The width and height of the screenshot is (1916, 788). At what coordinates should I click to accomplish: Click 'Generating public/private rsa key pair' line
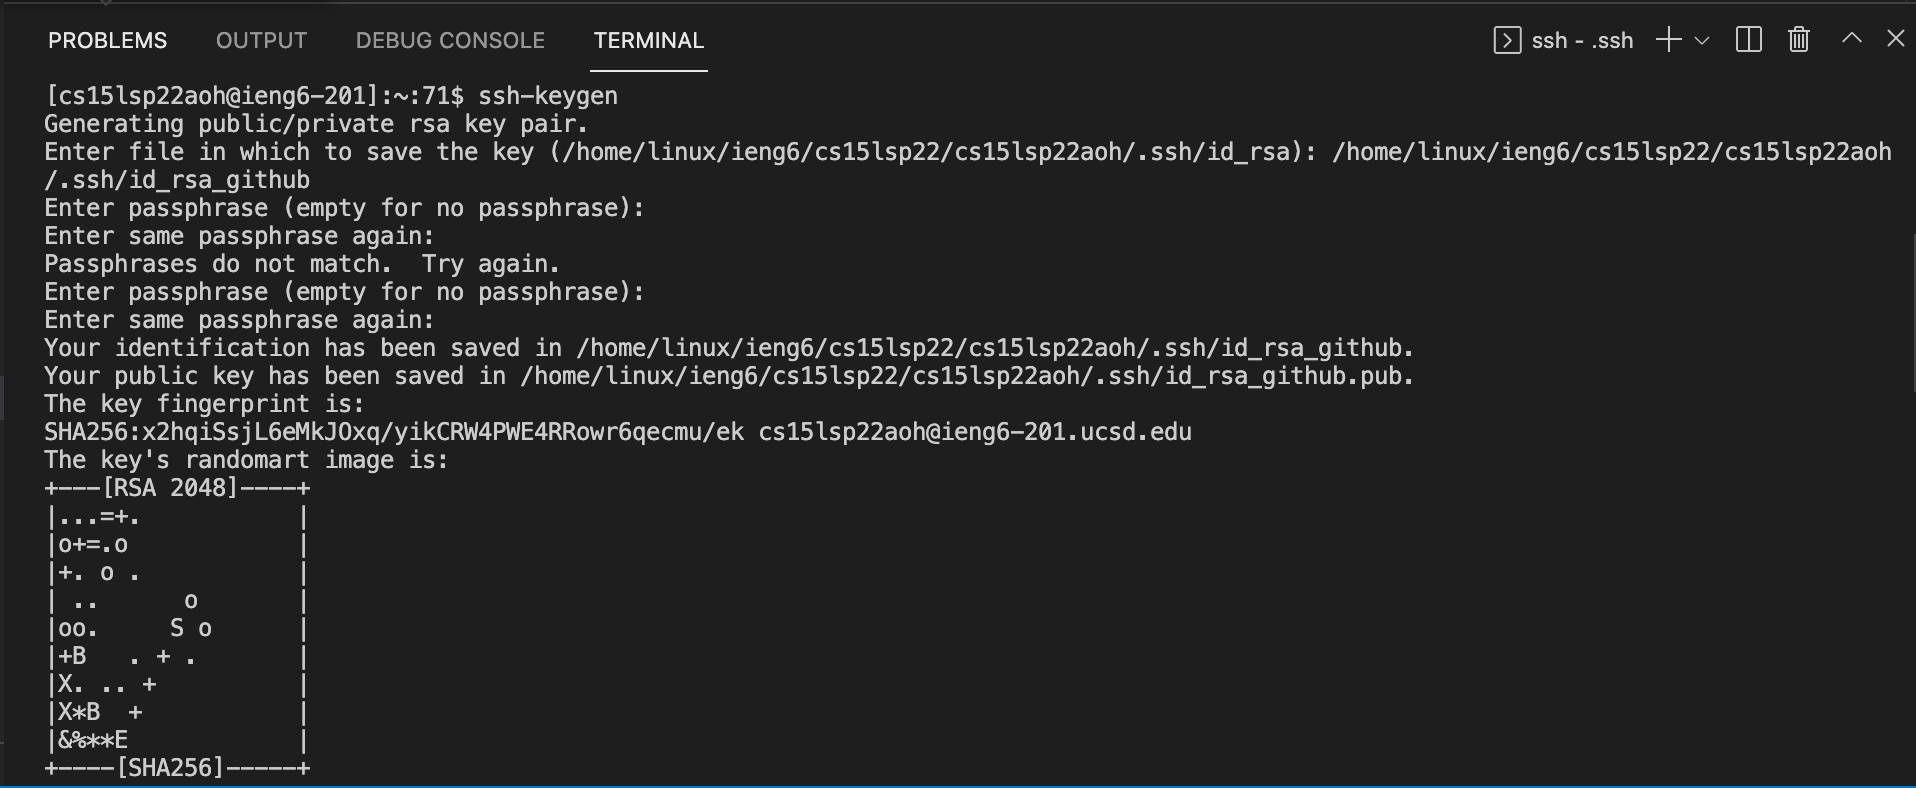(316, 124)
